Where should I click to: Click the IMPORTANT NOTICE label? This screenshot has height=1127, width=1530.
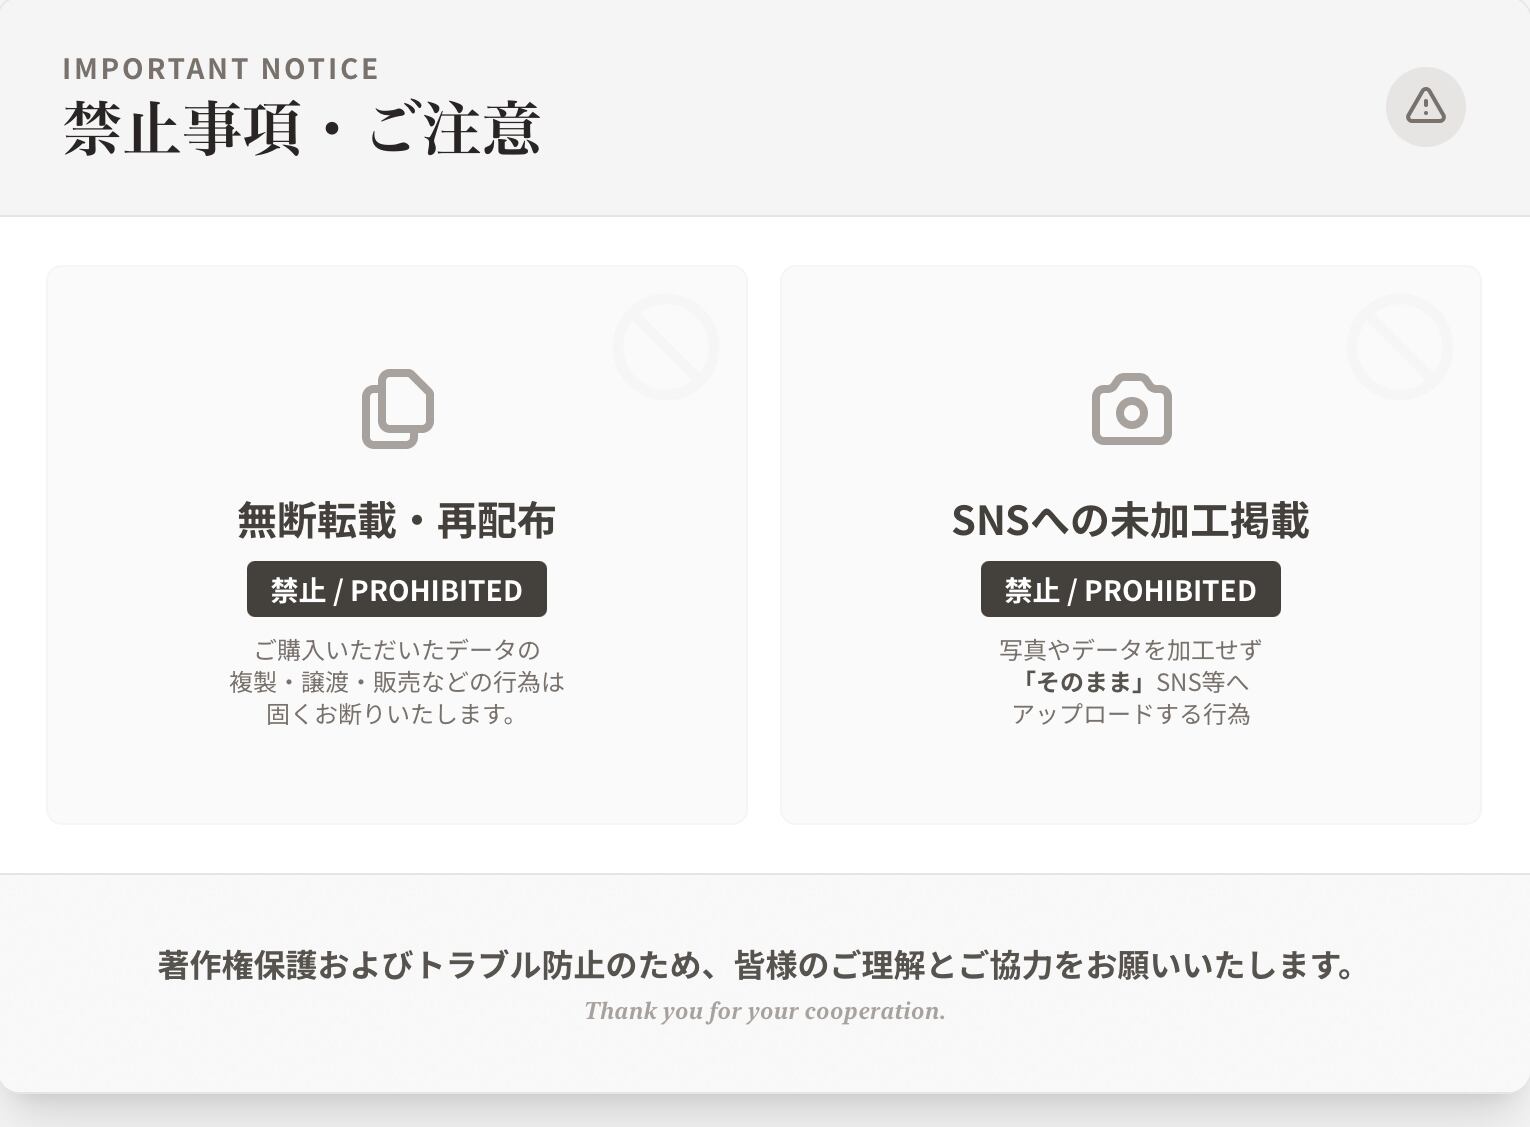pyautogui.click(x=221, y=68)
